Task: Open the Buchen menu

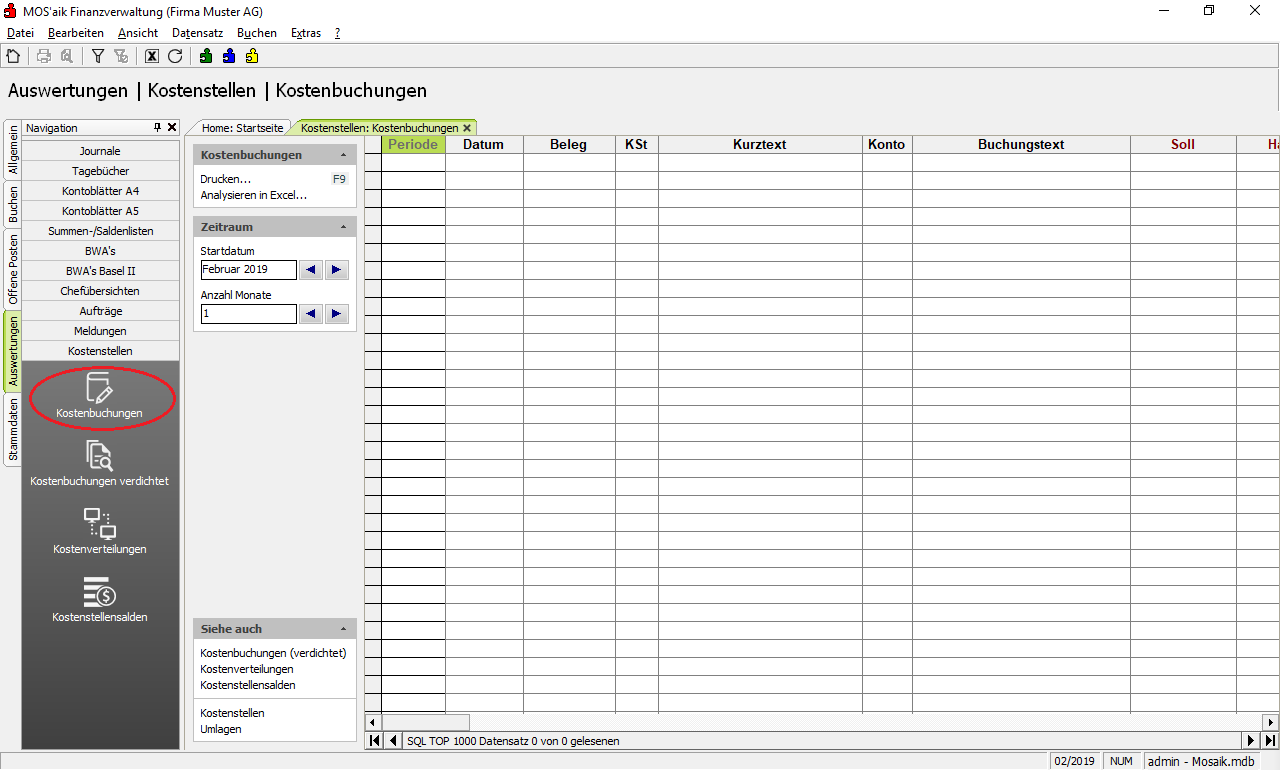Action: point(256,33)
